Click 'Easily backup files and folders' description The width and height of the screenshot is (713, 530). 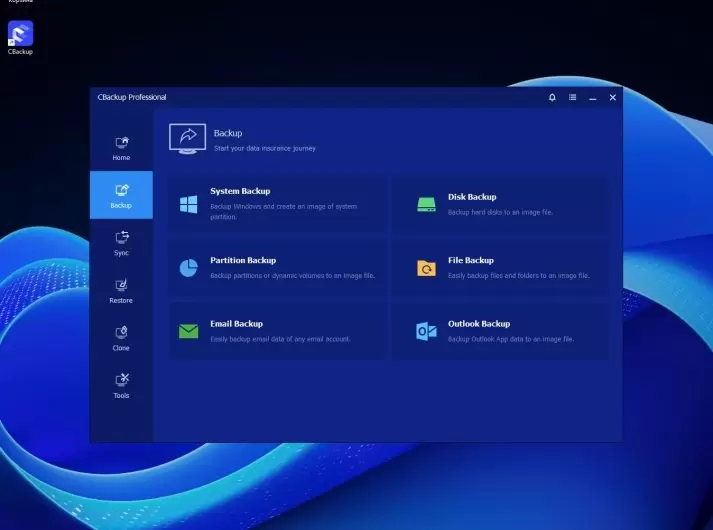tap(519, 275)
